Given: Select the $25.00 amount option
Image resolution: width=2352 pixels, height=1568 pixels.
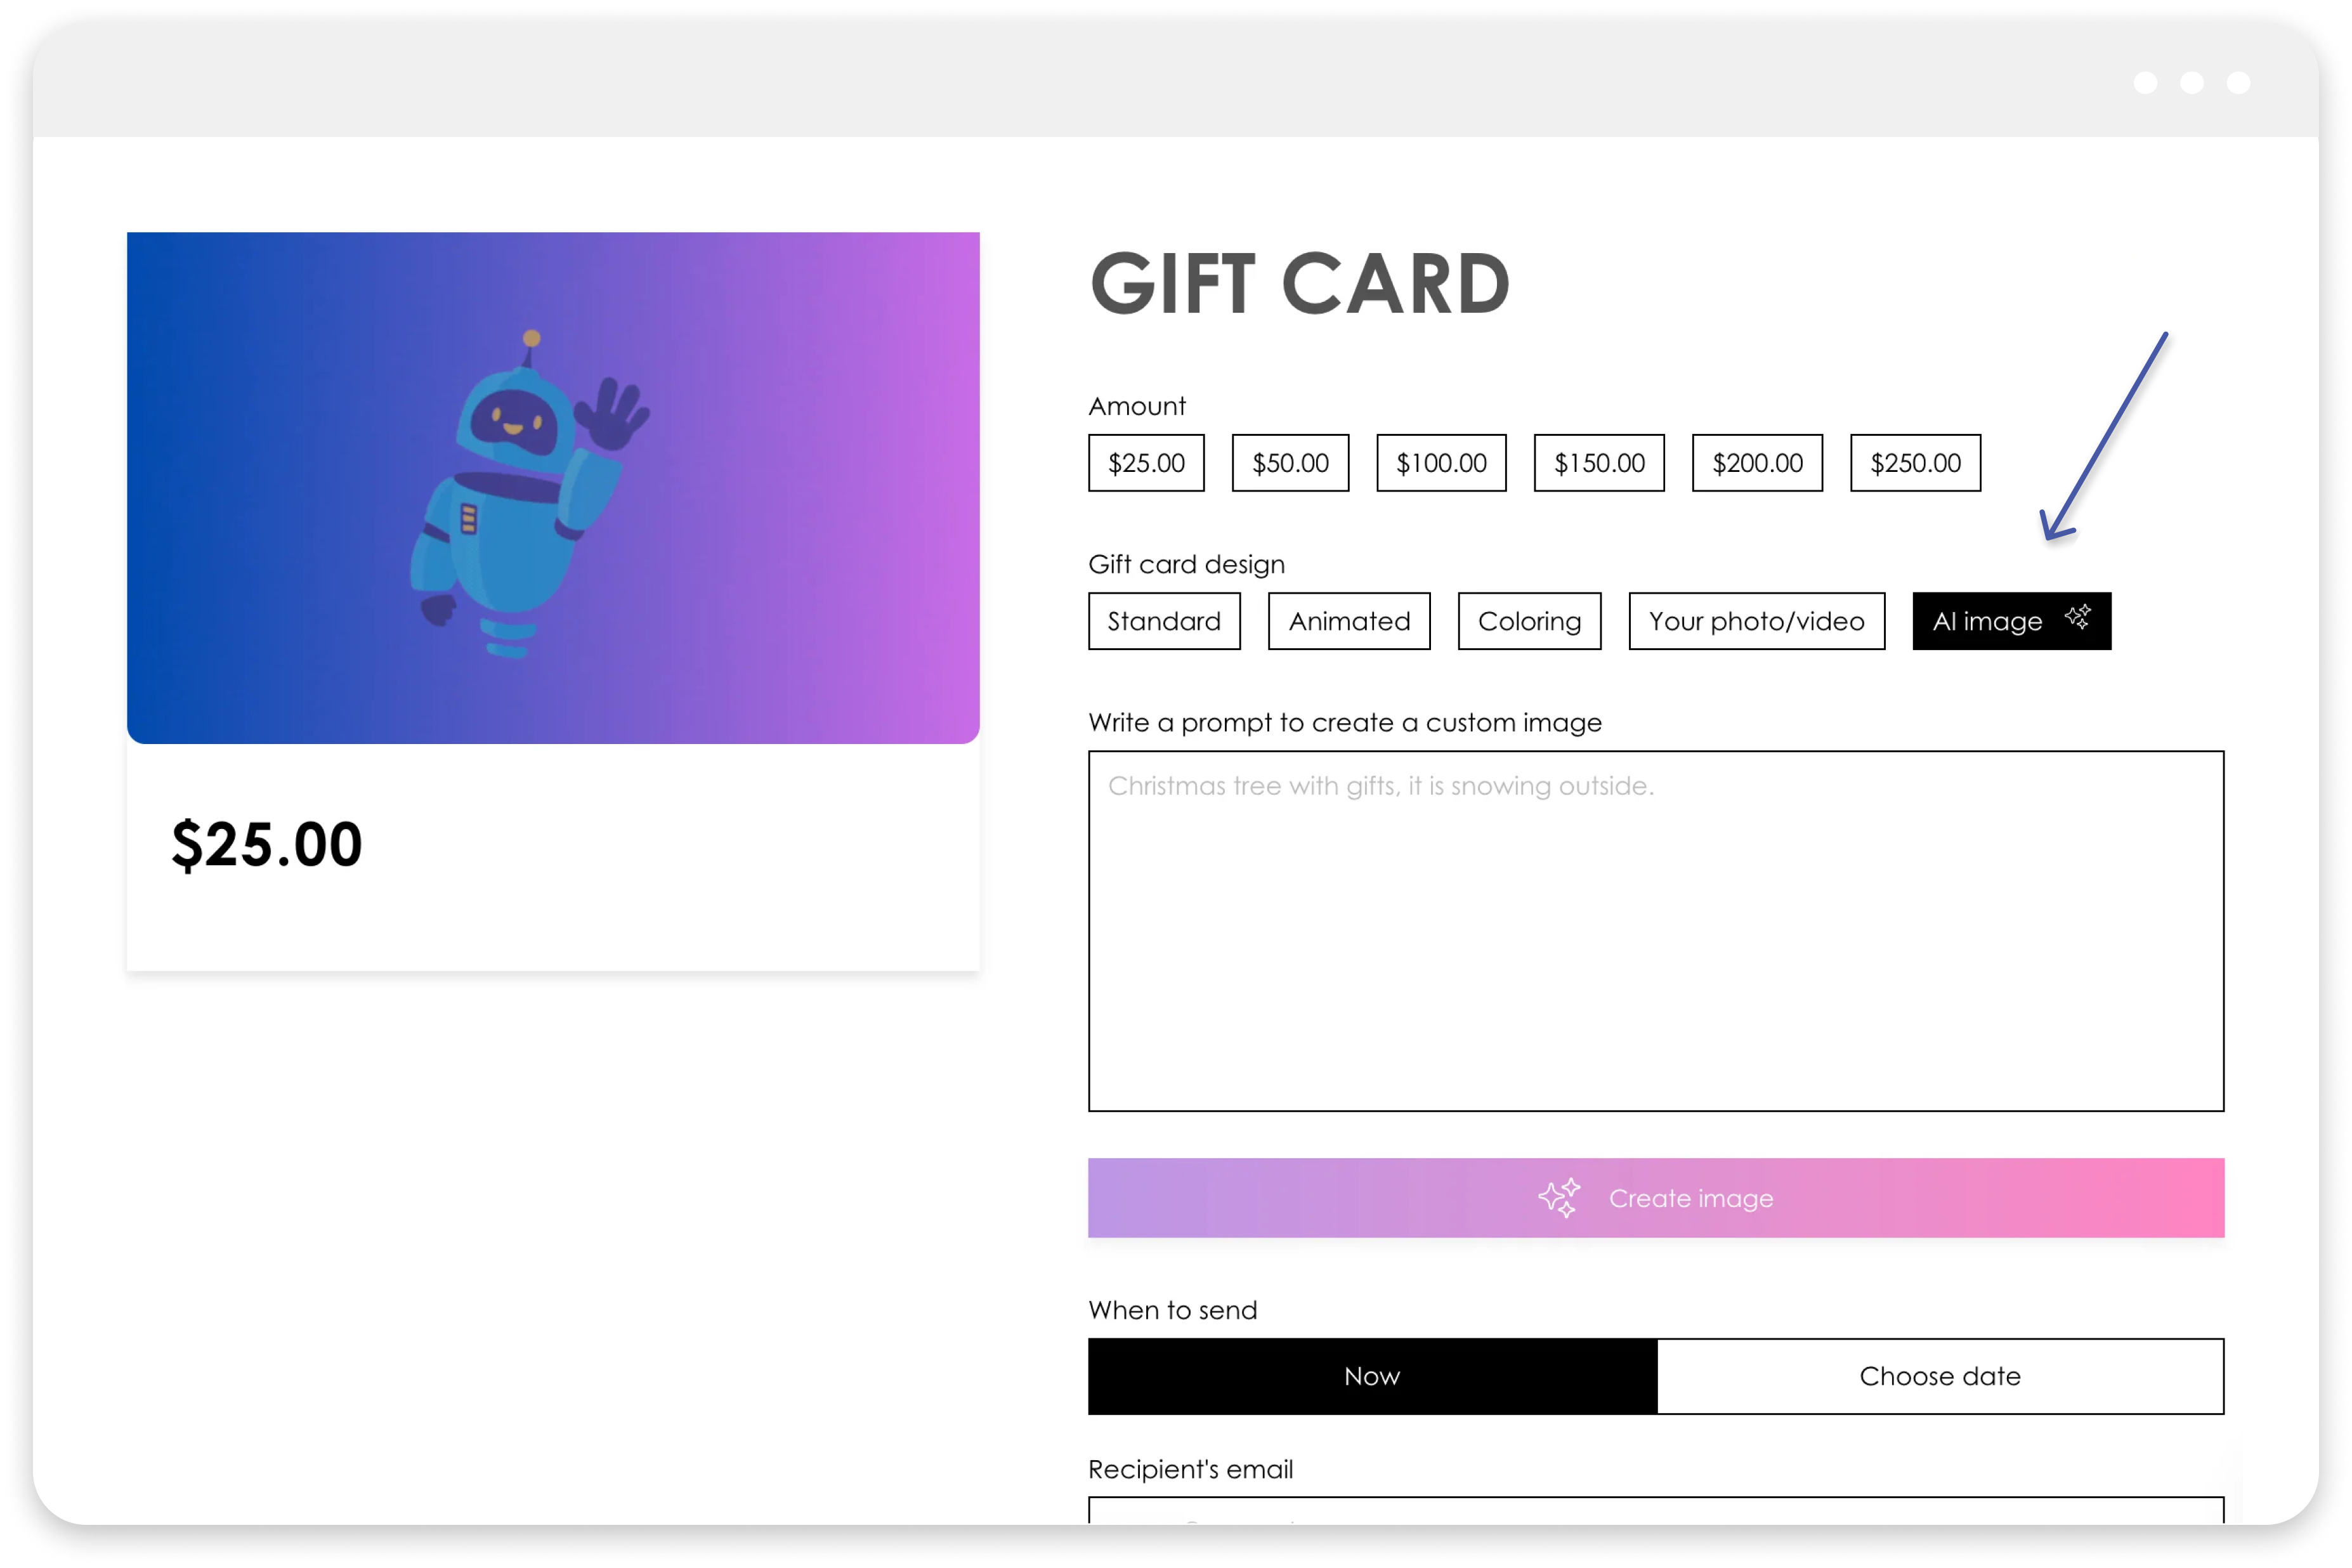Looking at the screenshot, I should [1146, 463].
